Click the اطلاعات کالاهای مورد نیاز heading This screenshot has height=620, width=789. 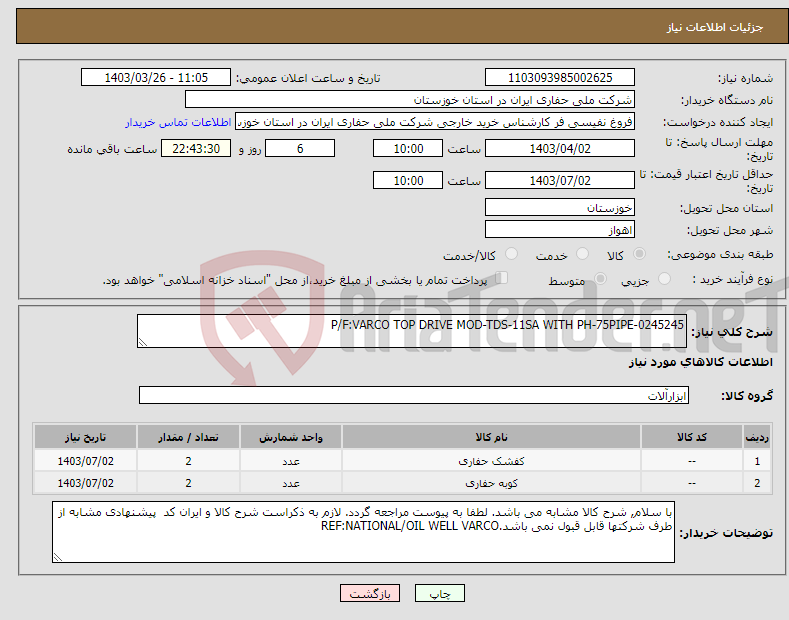click(700, 362)
